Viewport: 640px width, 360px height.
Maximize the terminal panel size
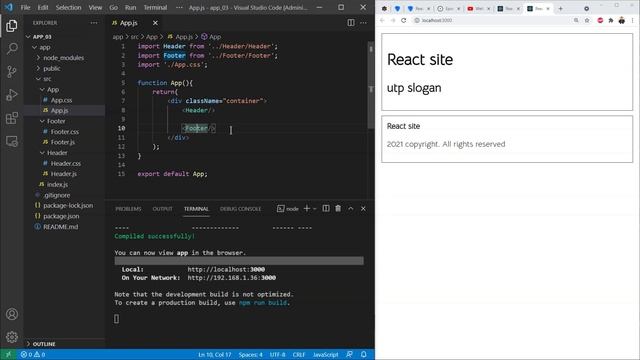pos(351,209)
